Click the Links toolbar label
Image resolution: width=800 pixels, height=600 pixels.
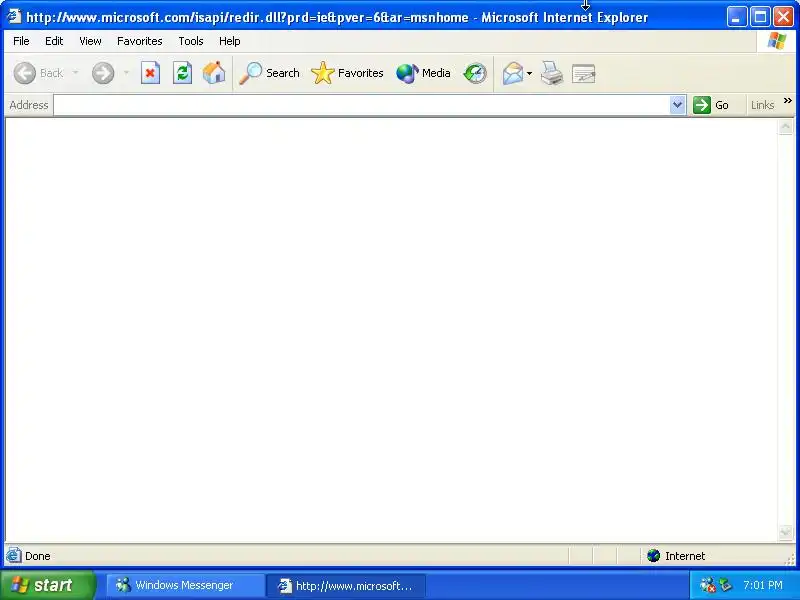point(762,105)
